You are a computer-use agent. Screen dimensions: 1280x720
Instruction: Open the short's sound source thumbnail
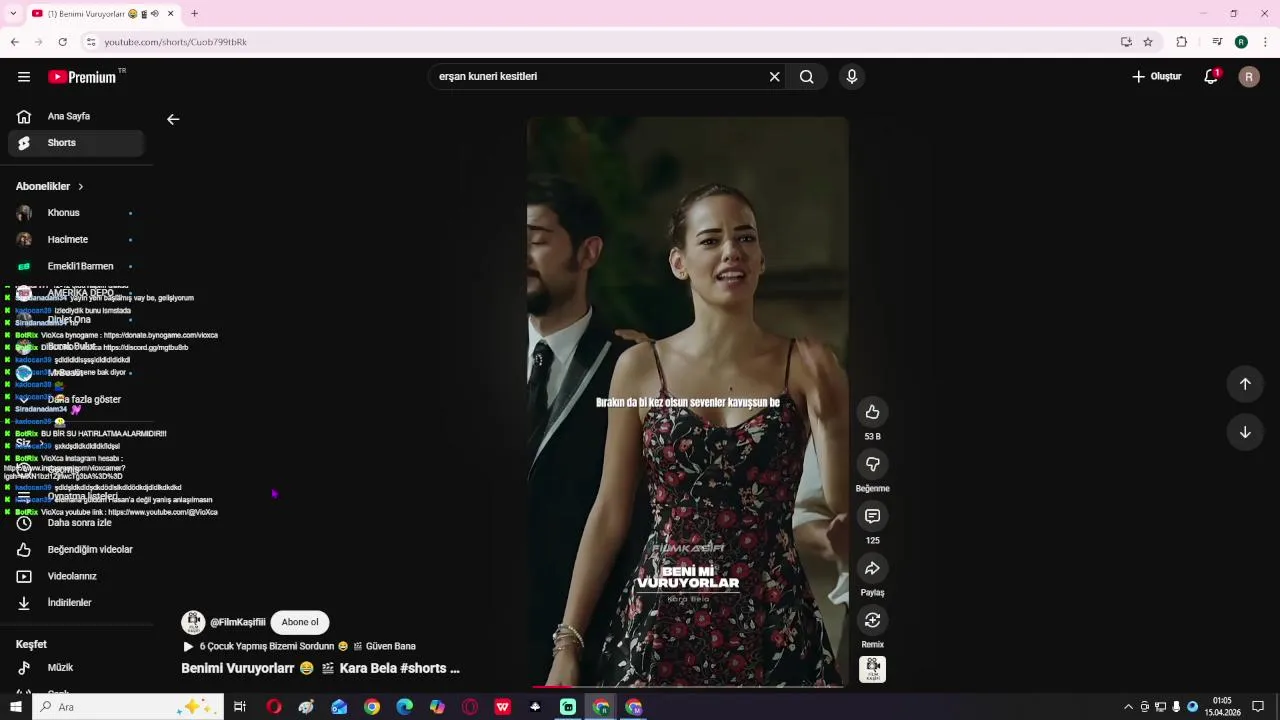pyautogui.click(x=872, y=669)
